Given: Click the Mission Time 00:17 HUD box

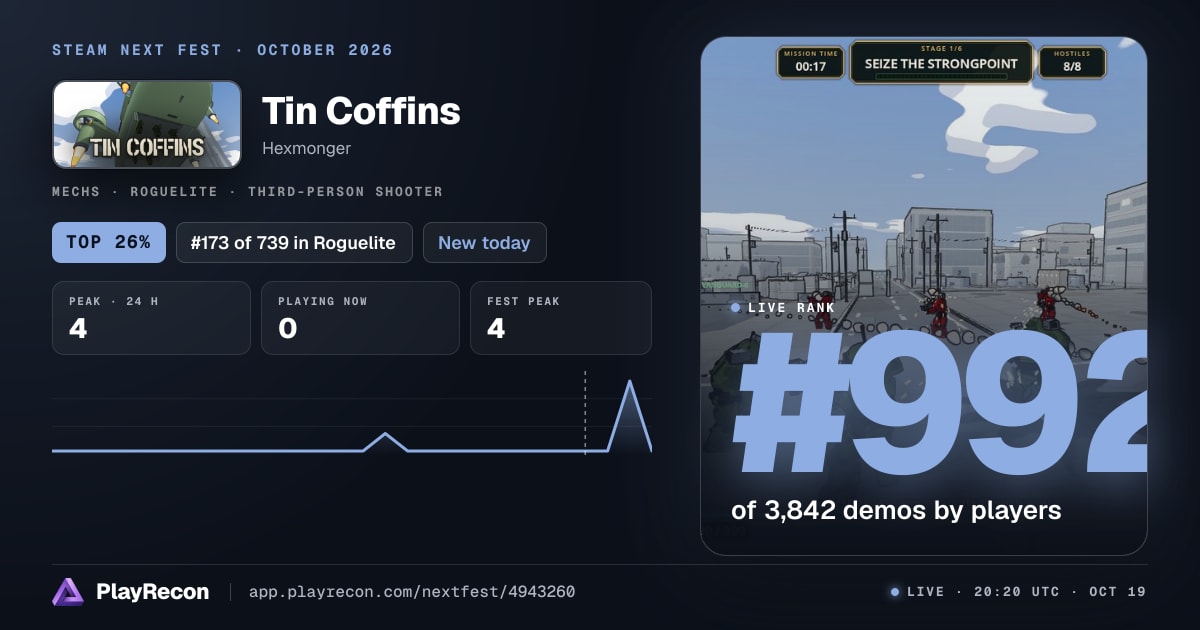Looking at the screenshot, I should coord(811,62).
